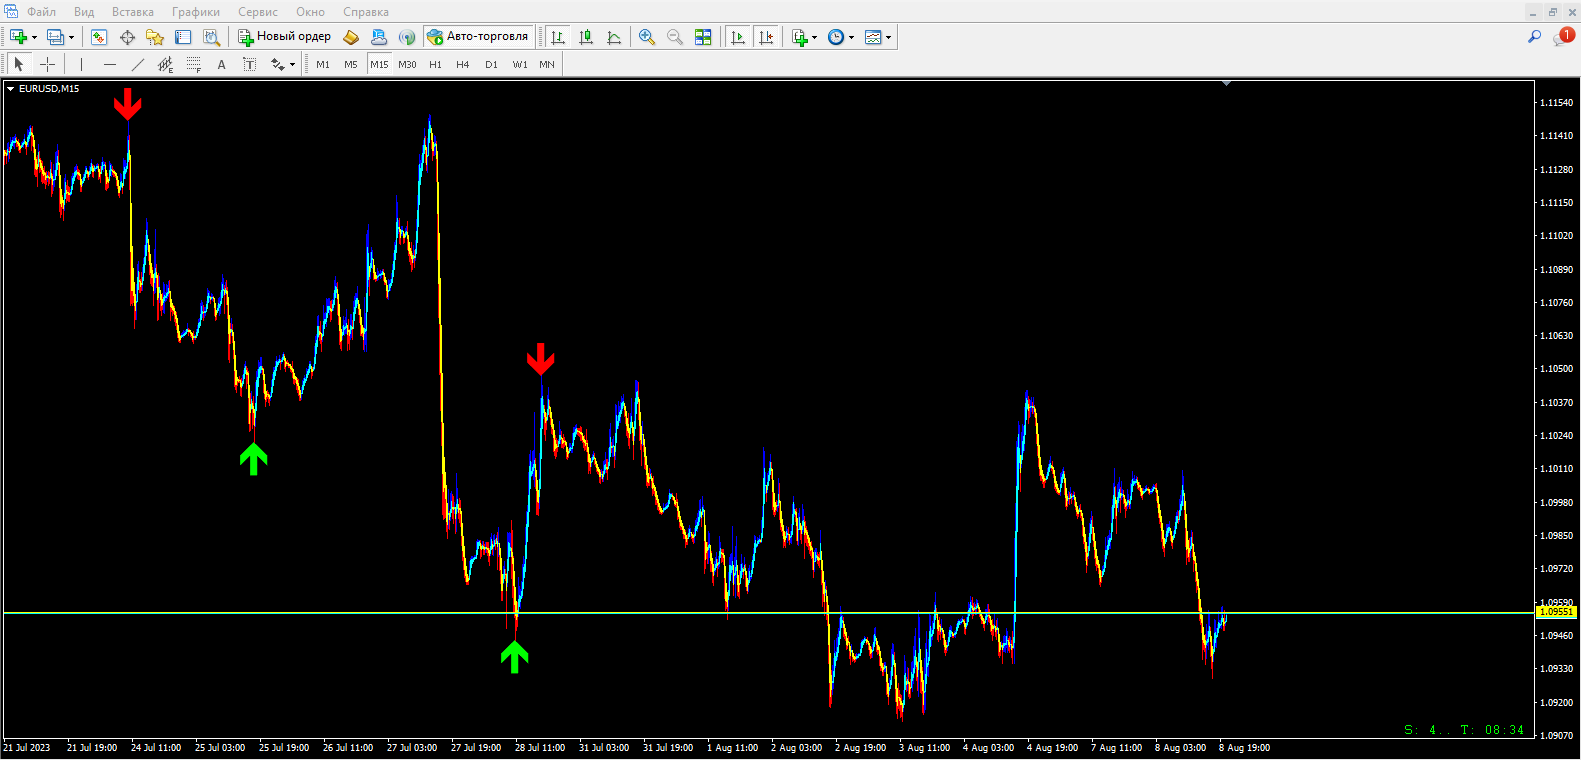
Task: Toggle chart auto scroll
Action: tap(738, 37)
